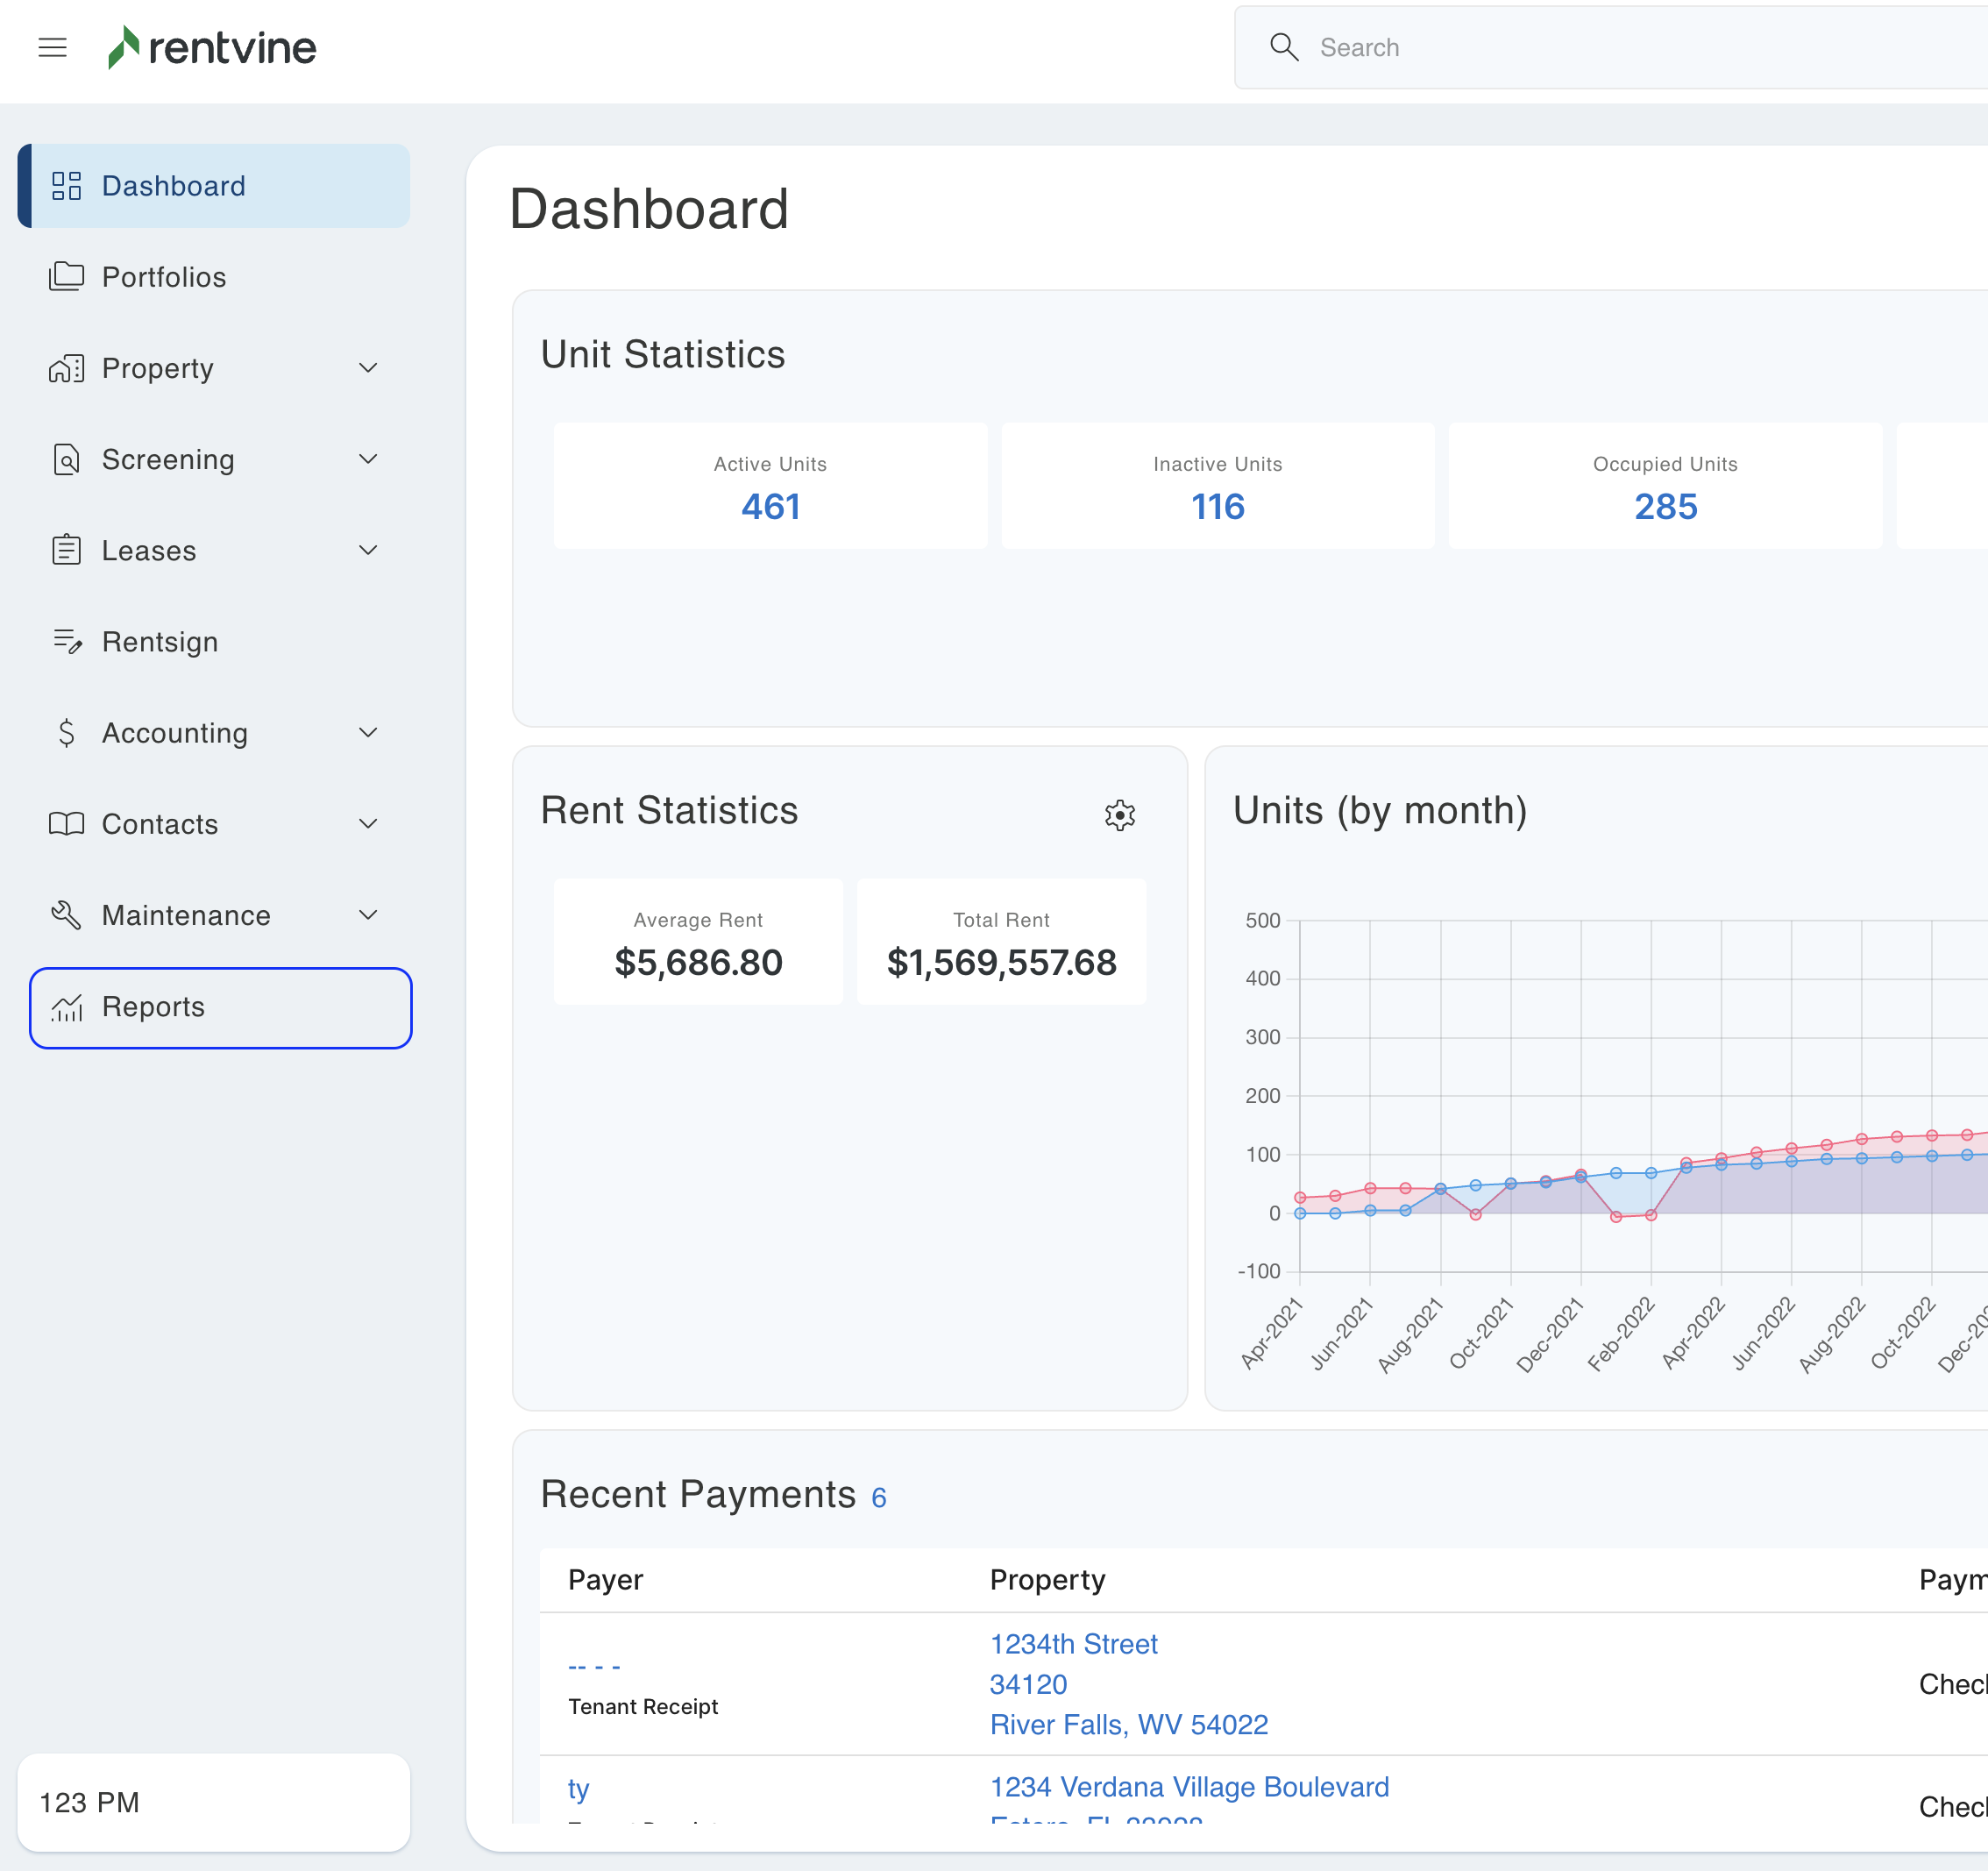Image resolution: width=1988 pixels, height=1871 pixels.
Task: Open Rent Statistics settings gear
Action: coord(1119,815)
